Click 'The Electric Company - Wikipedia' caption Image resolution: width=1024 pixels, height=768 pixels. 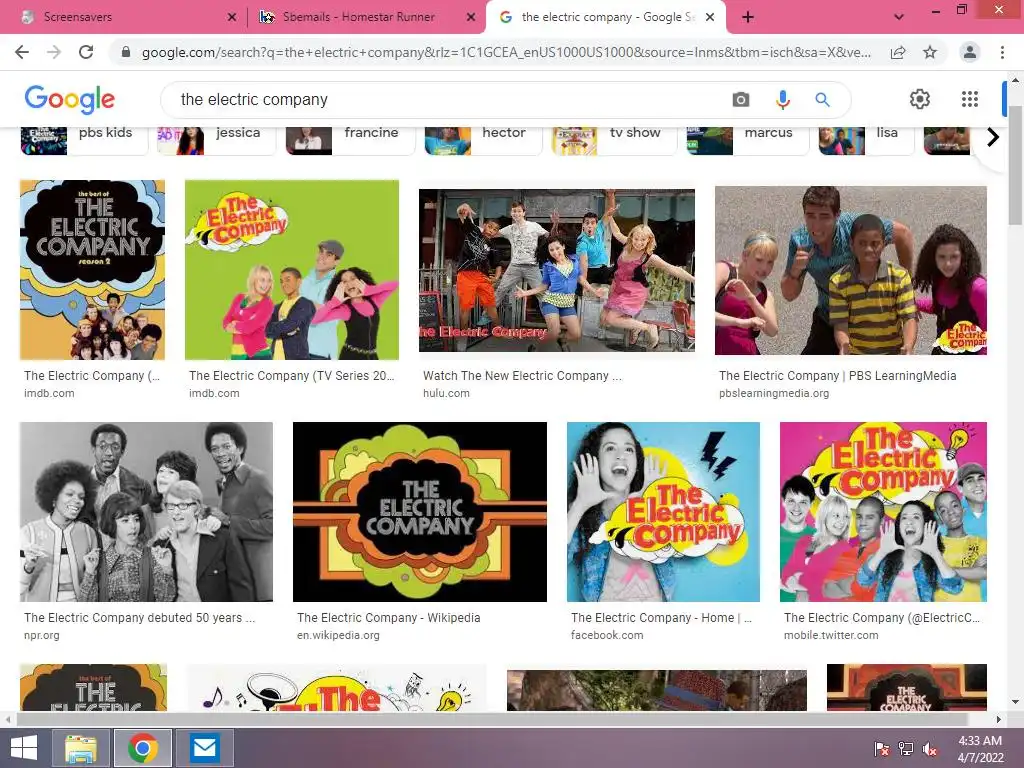click(x=389, y=618)
